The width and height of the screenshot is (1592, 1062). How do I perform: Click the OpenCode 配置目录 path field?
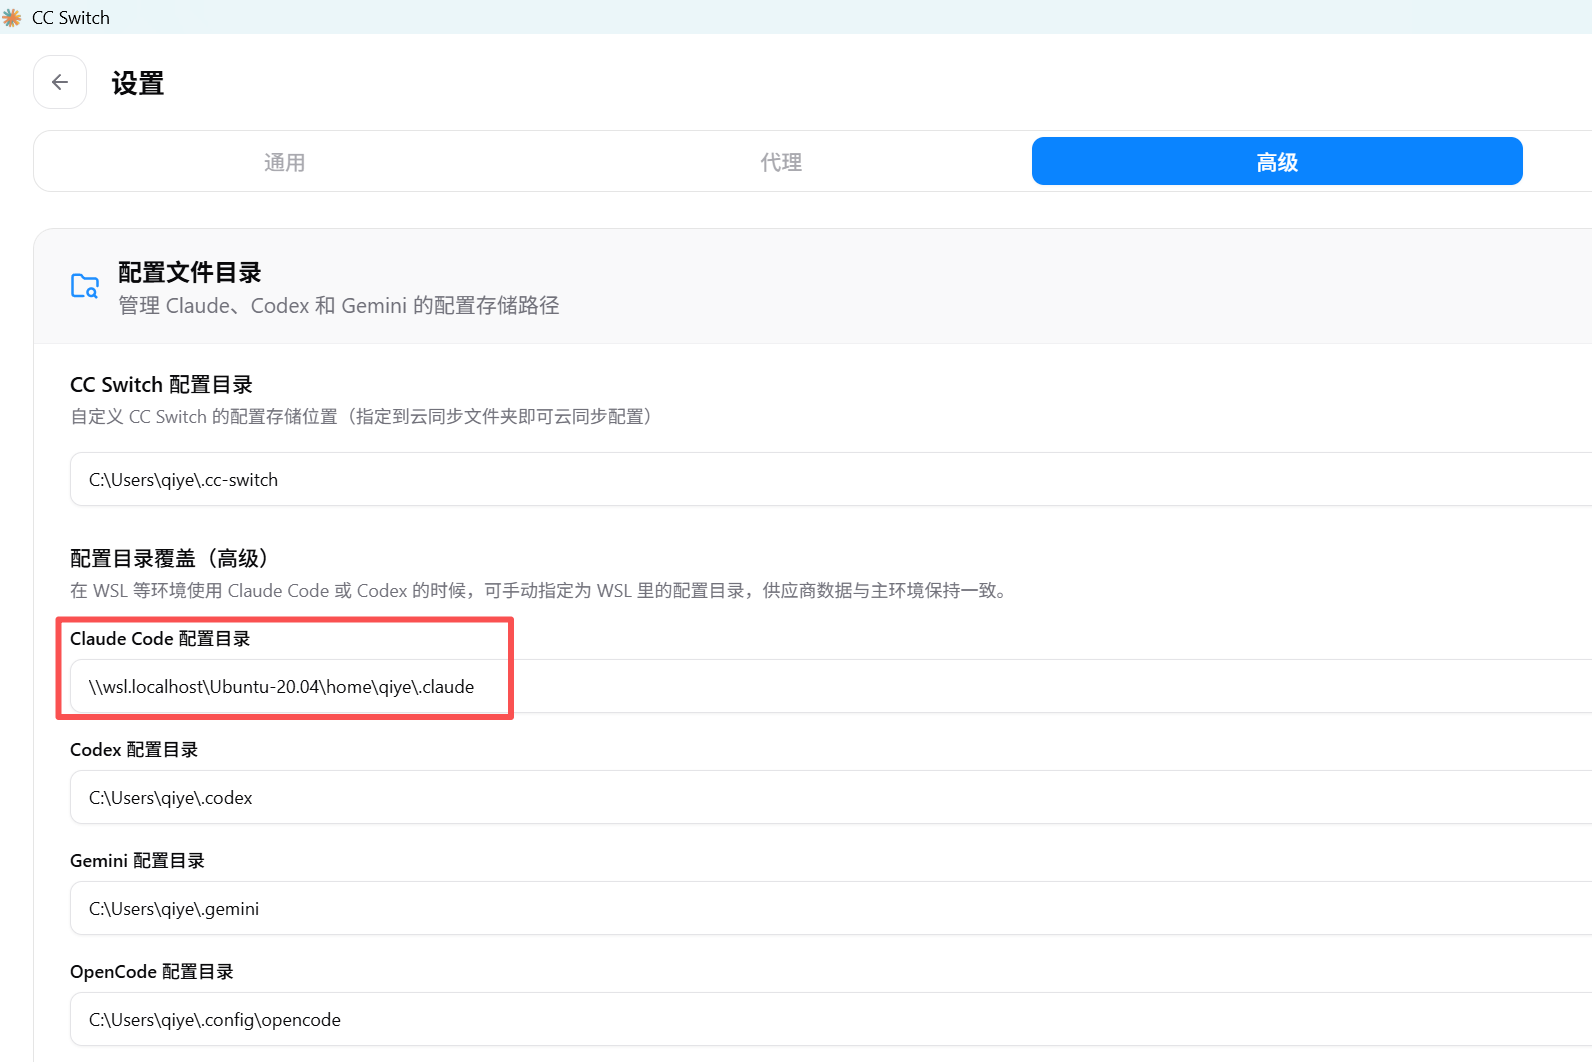click(x=800, y=1020)
